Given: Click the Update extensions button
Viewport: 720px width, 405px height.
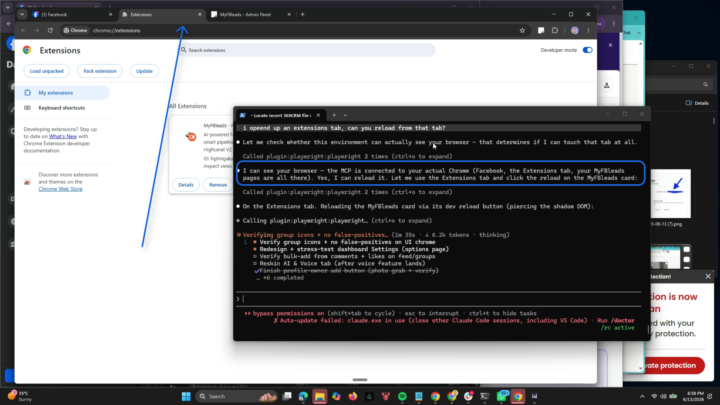Looking at the screenshot, I should click(144, 71).
